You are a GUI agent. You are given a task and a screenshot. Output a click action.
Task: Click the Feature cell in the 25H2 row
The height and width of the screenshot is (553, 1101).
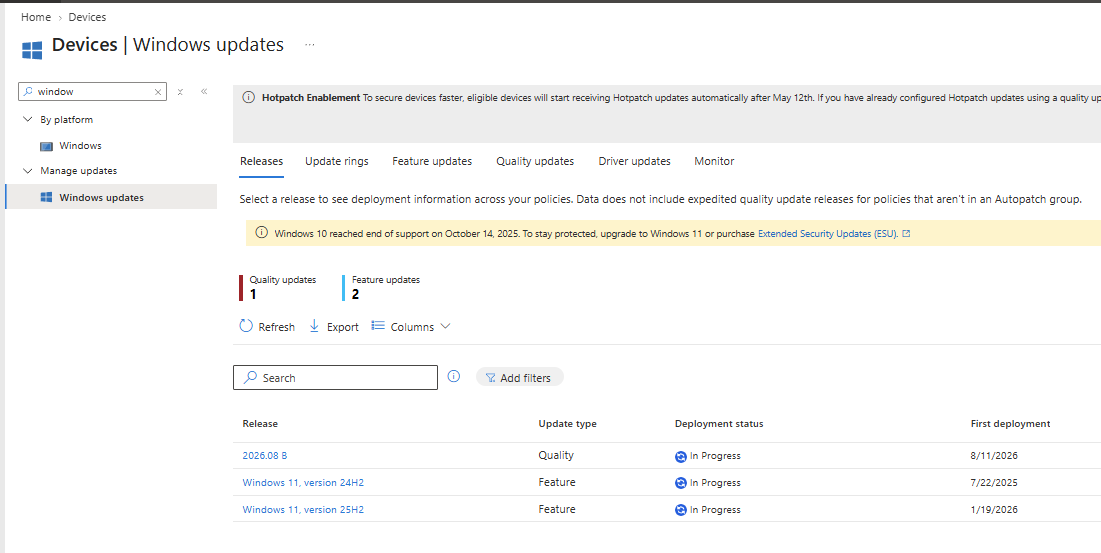[557, 509]
